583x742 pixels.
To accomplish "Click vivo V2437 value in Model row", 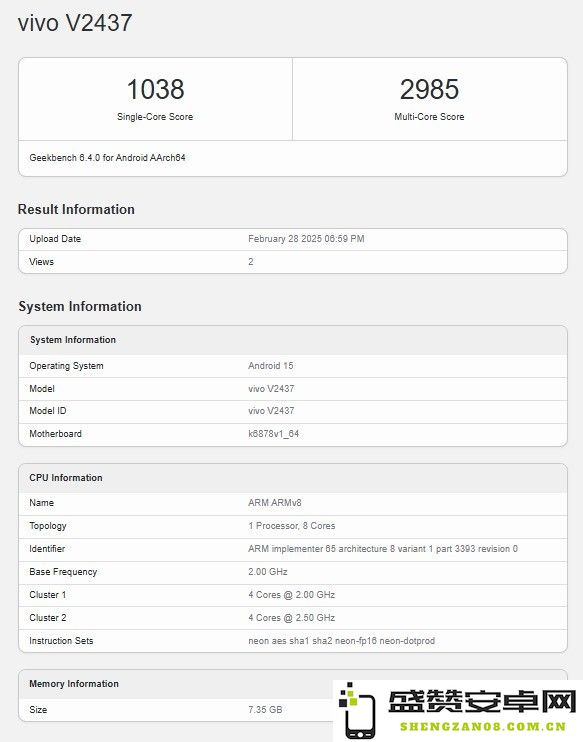I will 271,389.
